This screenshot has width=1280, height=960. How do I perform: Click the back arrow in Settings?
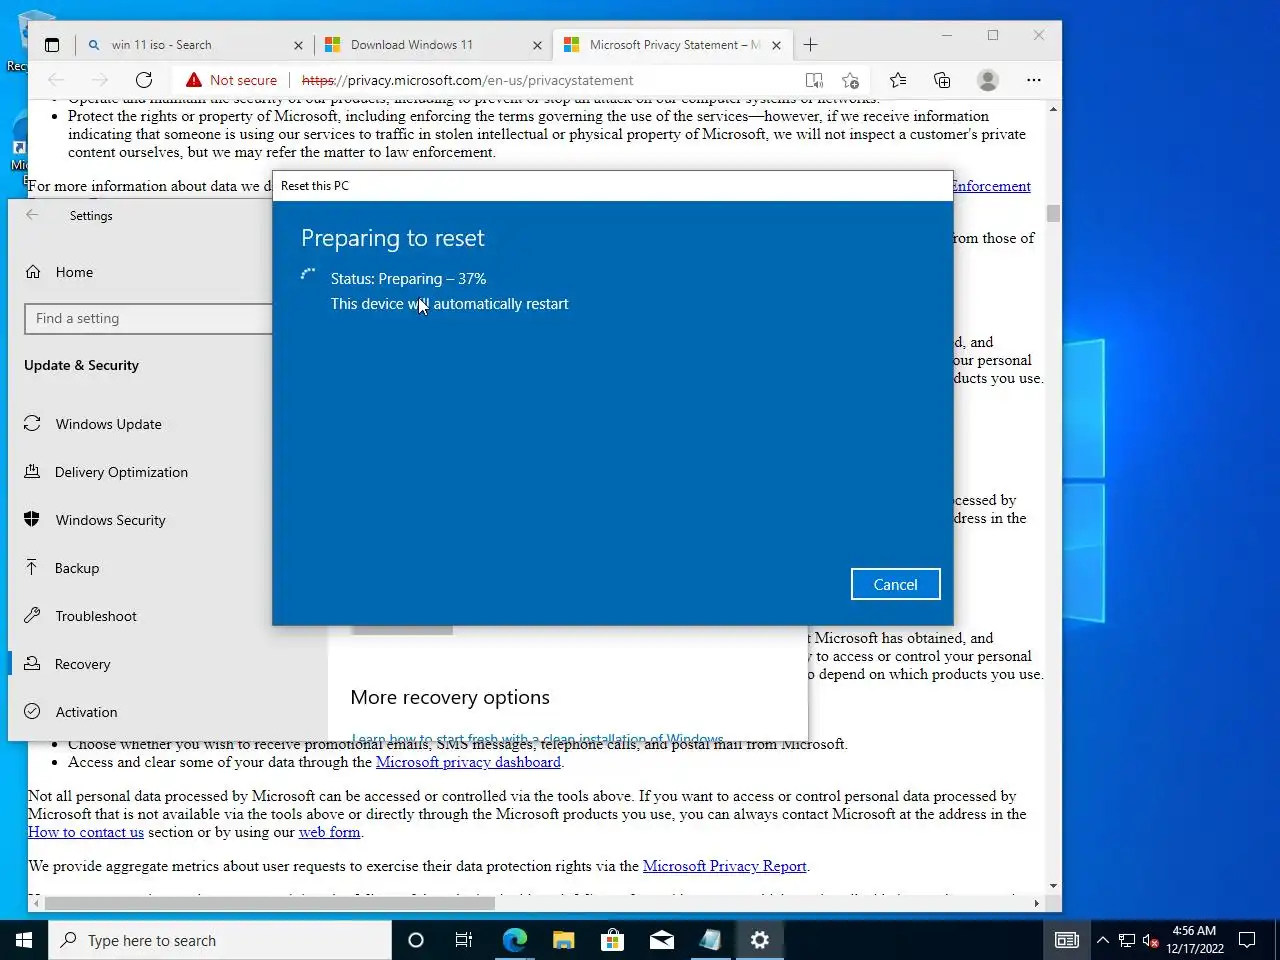point(32,215)
